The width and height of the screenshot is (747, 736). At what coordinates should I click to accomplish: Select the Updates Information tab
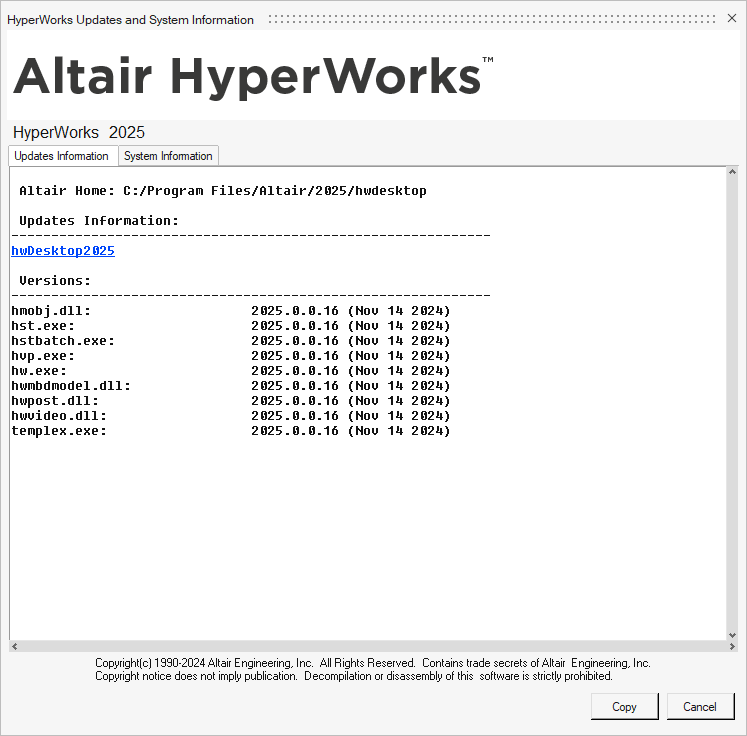[x=61, y=156]
